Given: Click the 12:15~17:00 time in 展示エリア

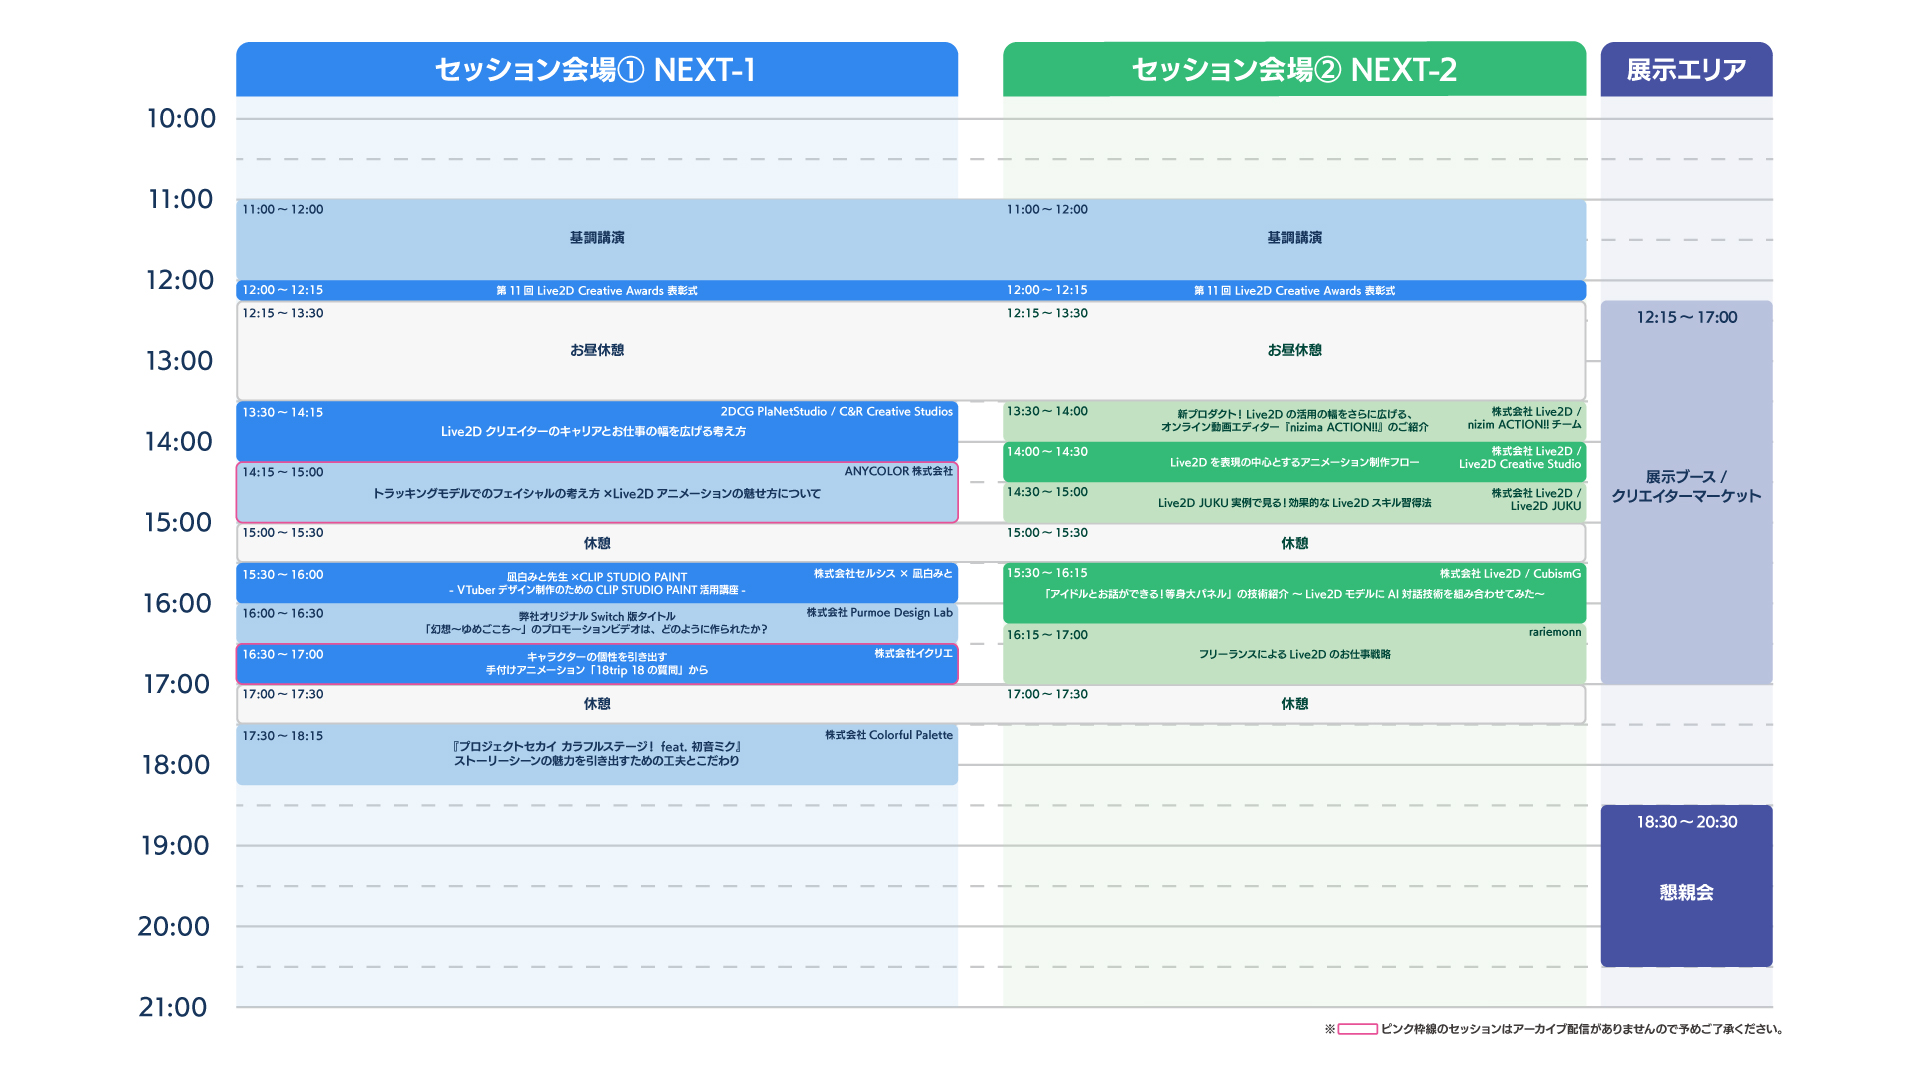Looking at the screenshot, I should [1686, 317].
